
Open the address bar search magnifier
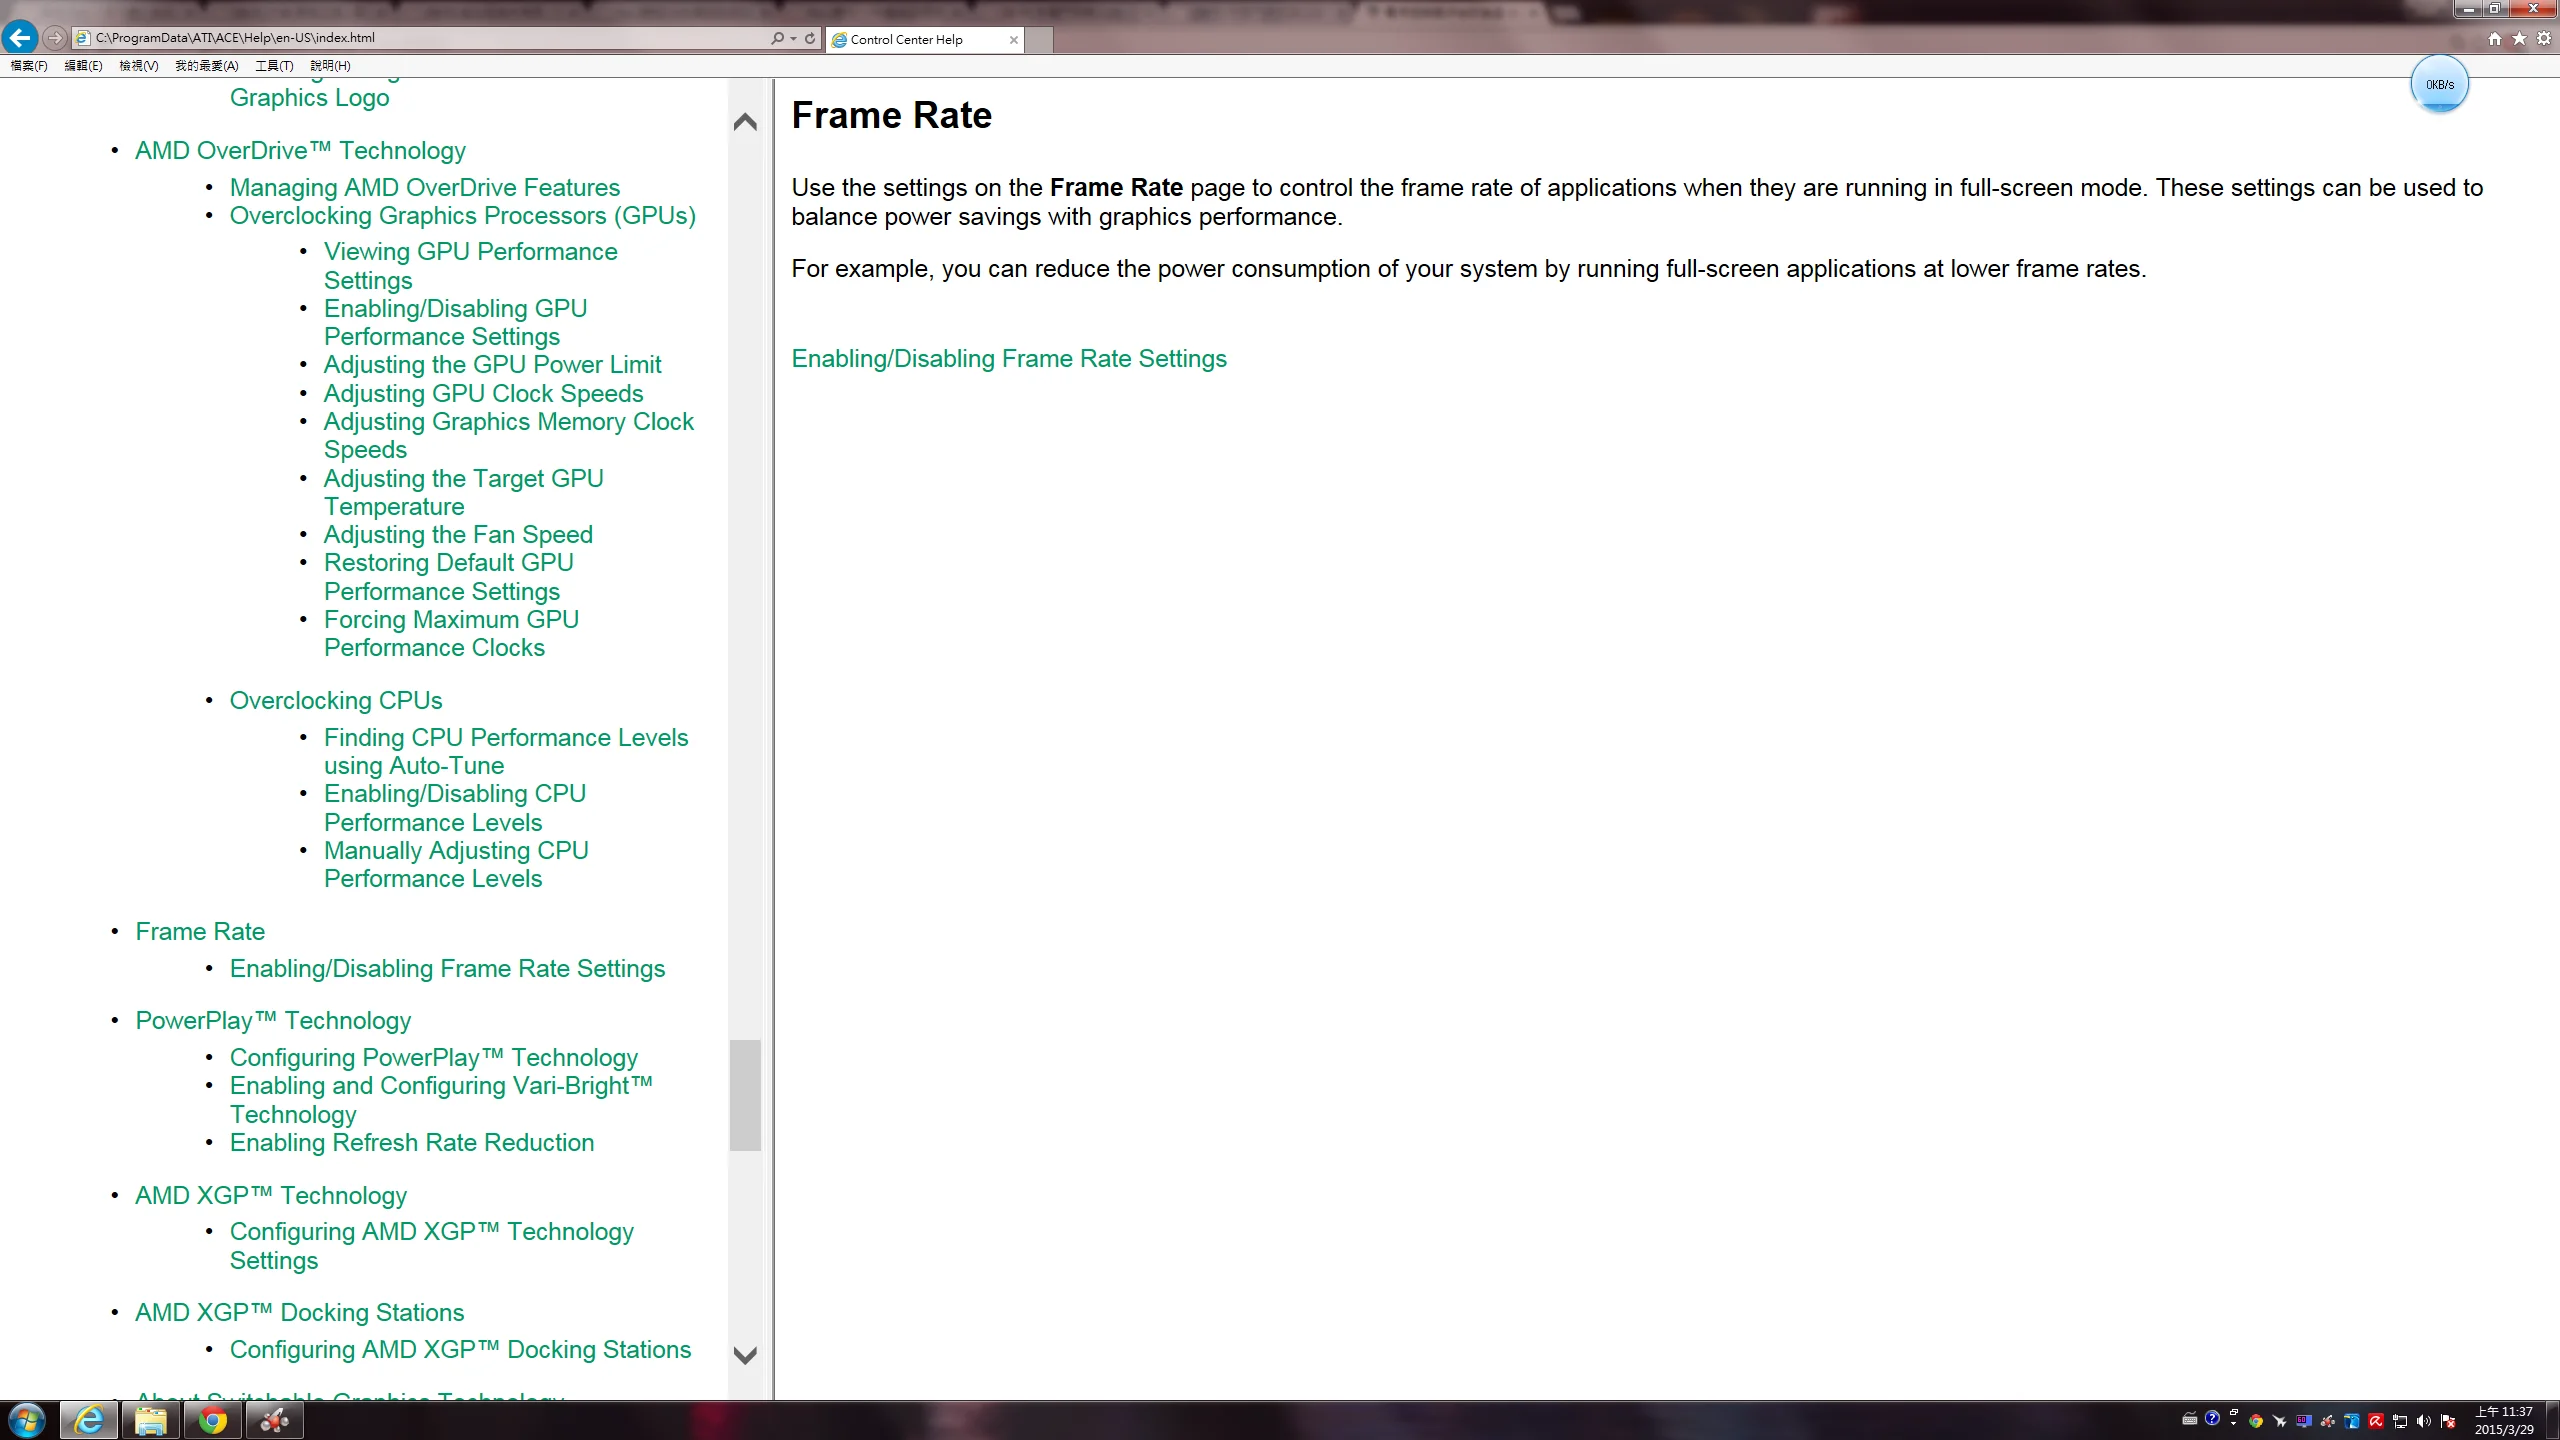(777, 38)
